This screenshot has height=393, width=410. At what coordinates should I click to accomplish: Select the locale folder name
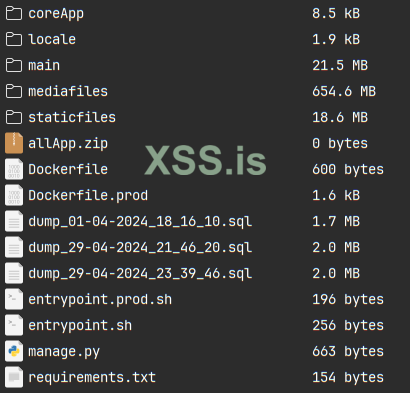pos(52,39)
